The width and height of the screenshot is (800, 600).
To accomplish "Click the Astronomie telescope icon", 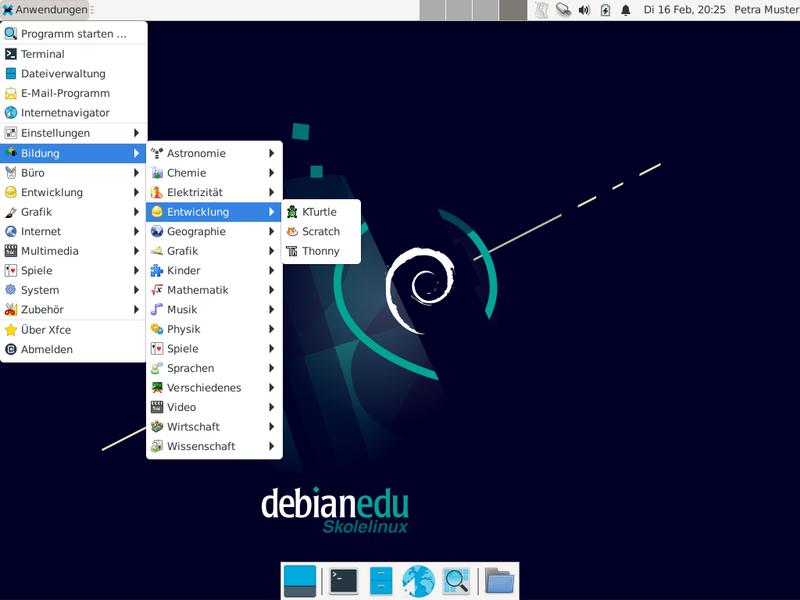I will point(157,153).
